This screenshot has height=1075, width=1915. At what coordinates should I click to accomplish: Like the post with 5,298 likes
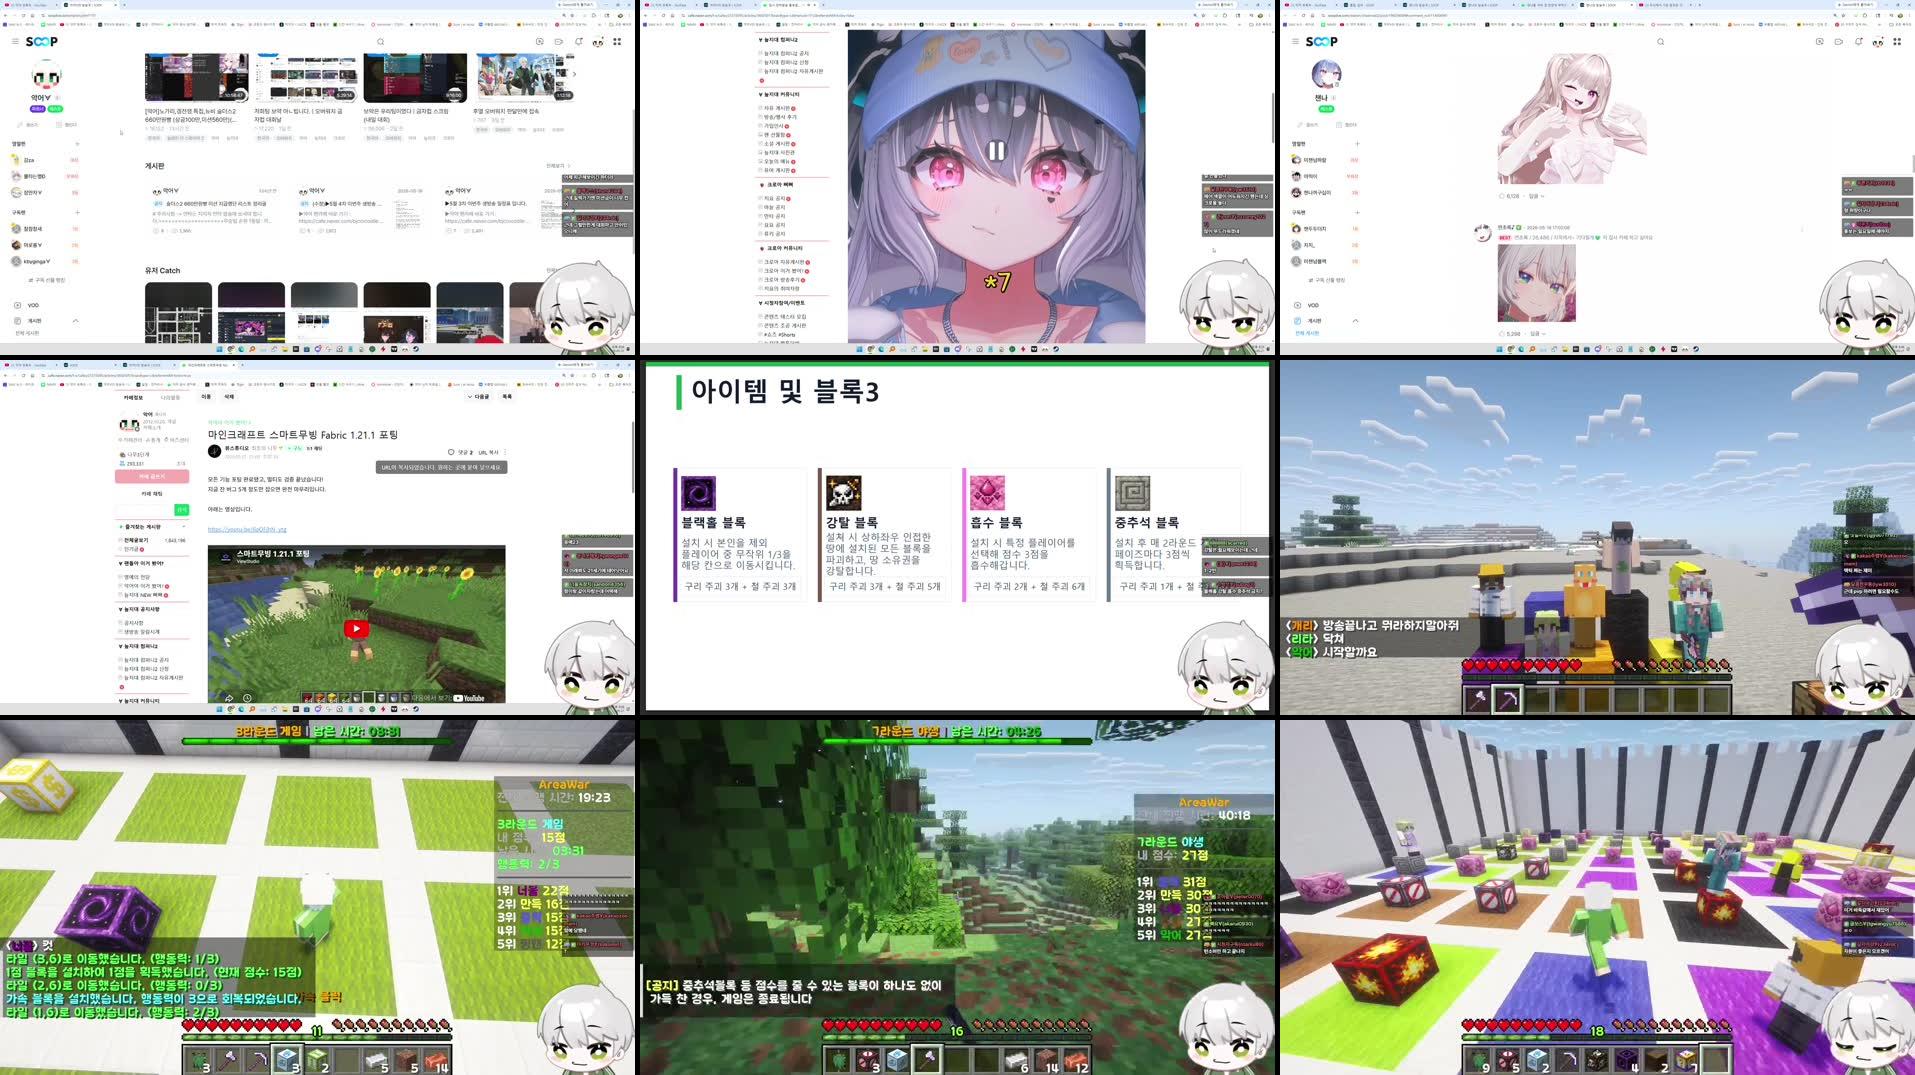(1502, 334)
